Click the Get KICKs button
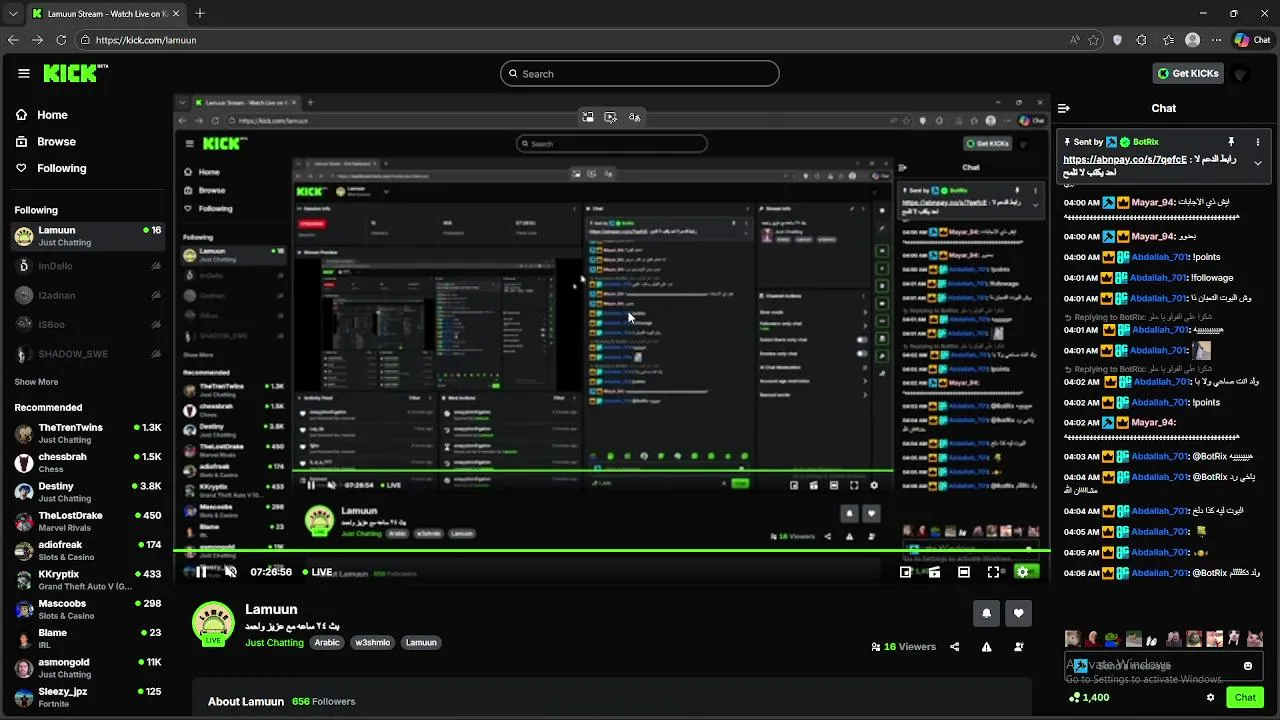 (x=1188, y=73)
